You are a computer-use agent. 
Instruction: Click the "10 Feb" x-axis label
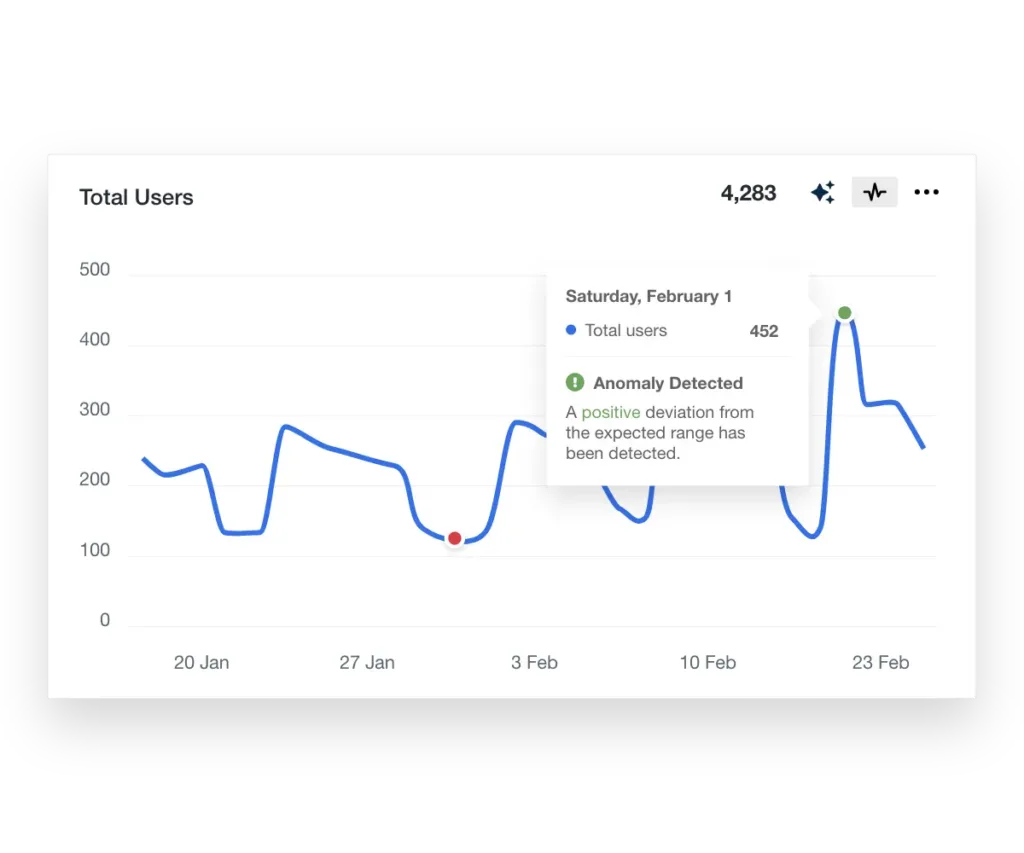coord(707,662)
